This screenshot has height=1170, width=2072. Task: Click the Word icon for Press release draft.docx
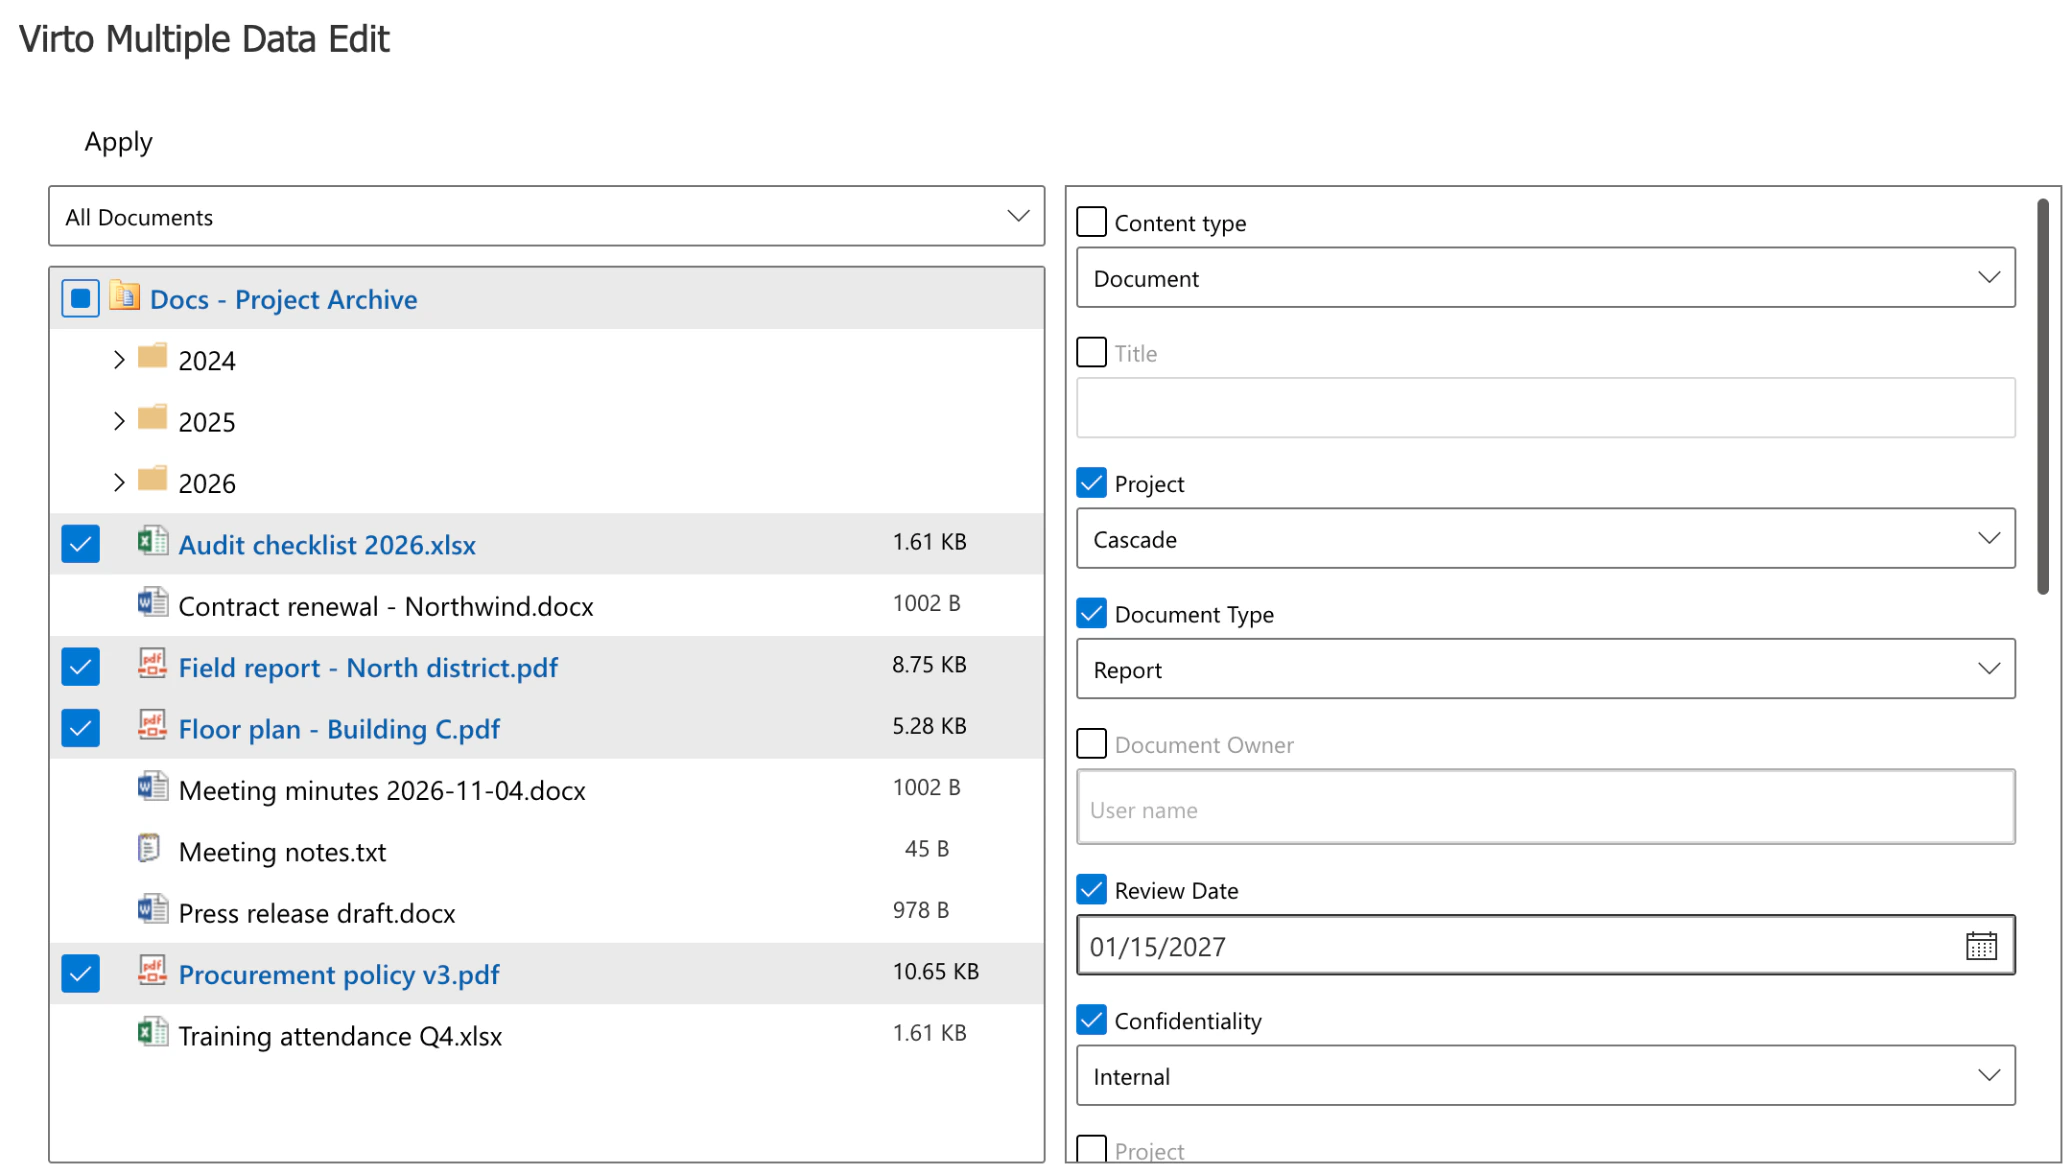[152, 911]
